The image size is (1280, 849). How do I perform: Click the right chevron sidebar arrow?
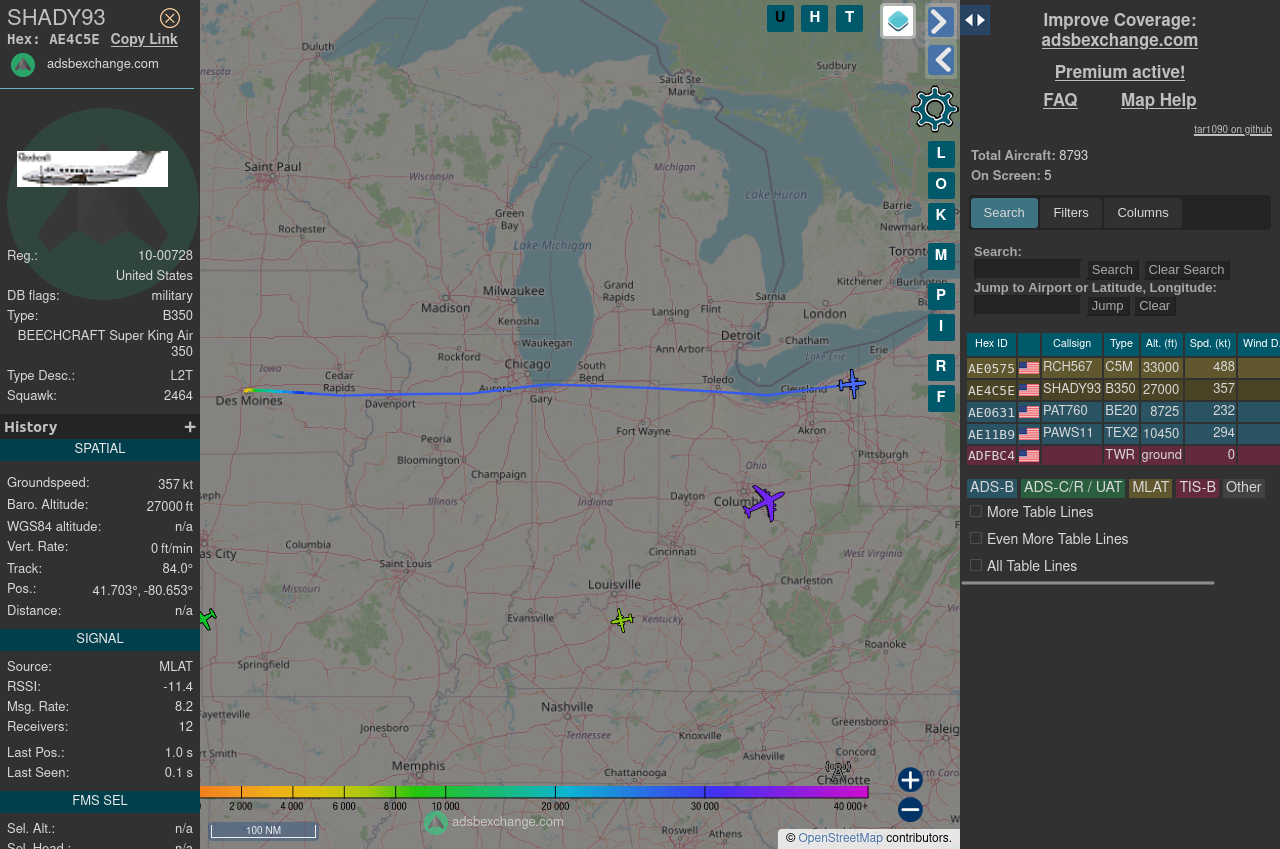[941, 21]
